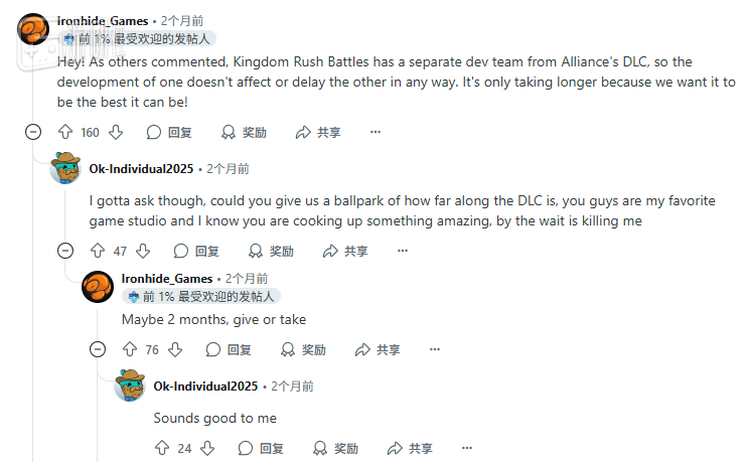Screen dimensions: 750x462
Task: Open Ok-Individual2025 profile from the ballpark comment
Action: point(141,169)
